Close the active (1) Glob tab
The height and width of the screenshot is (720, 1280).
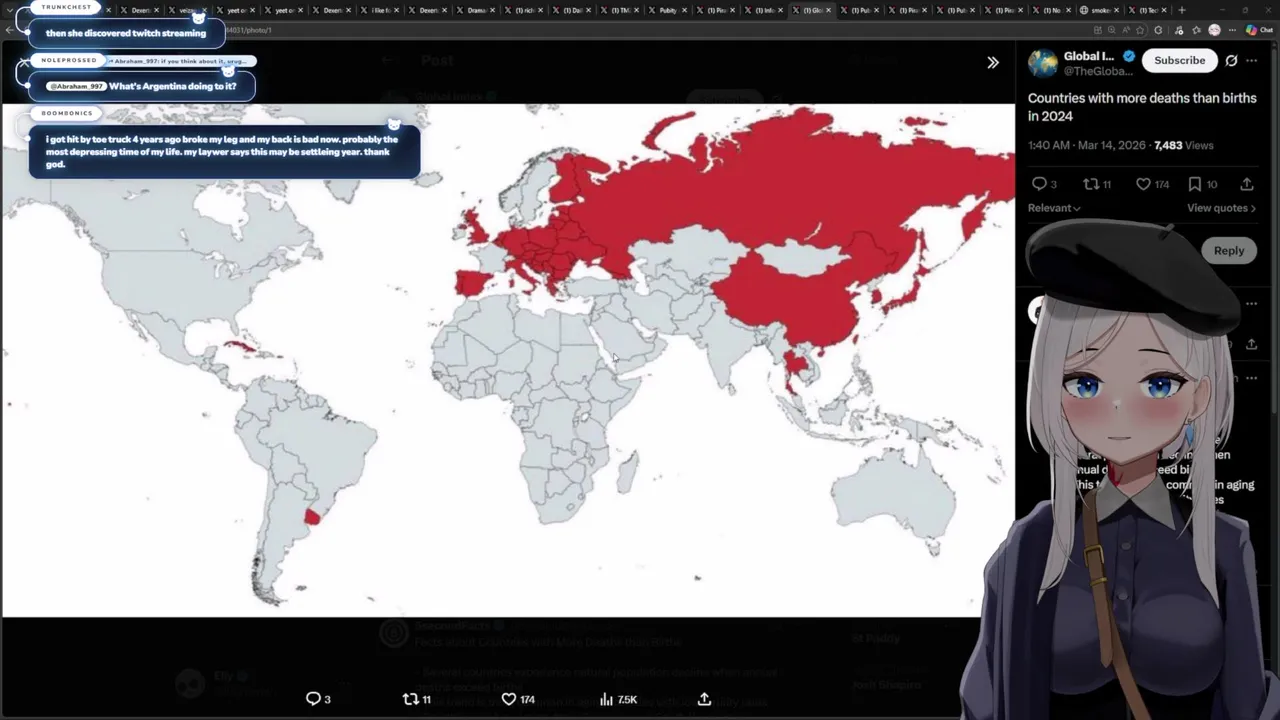(x=829, y=10)
